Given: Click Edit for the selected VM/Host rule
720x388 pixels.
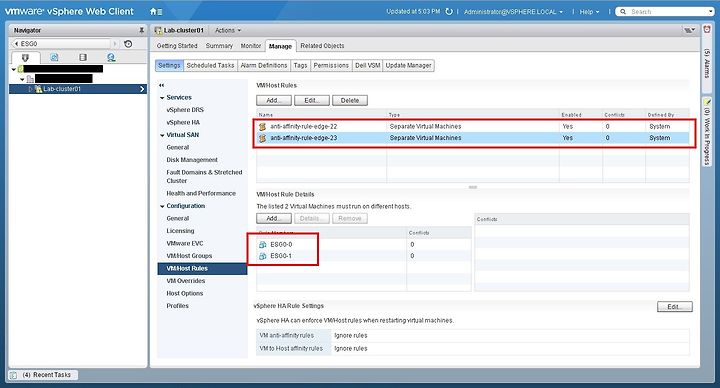Looking at the screenshot, I should [x=311, y=101].
